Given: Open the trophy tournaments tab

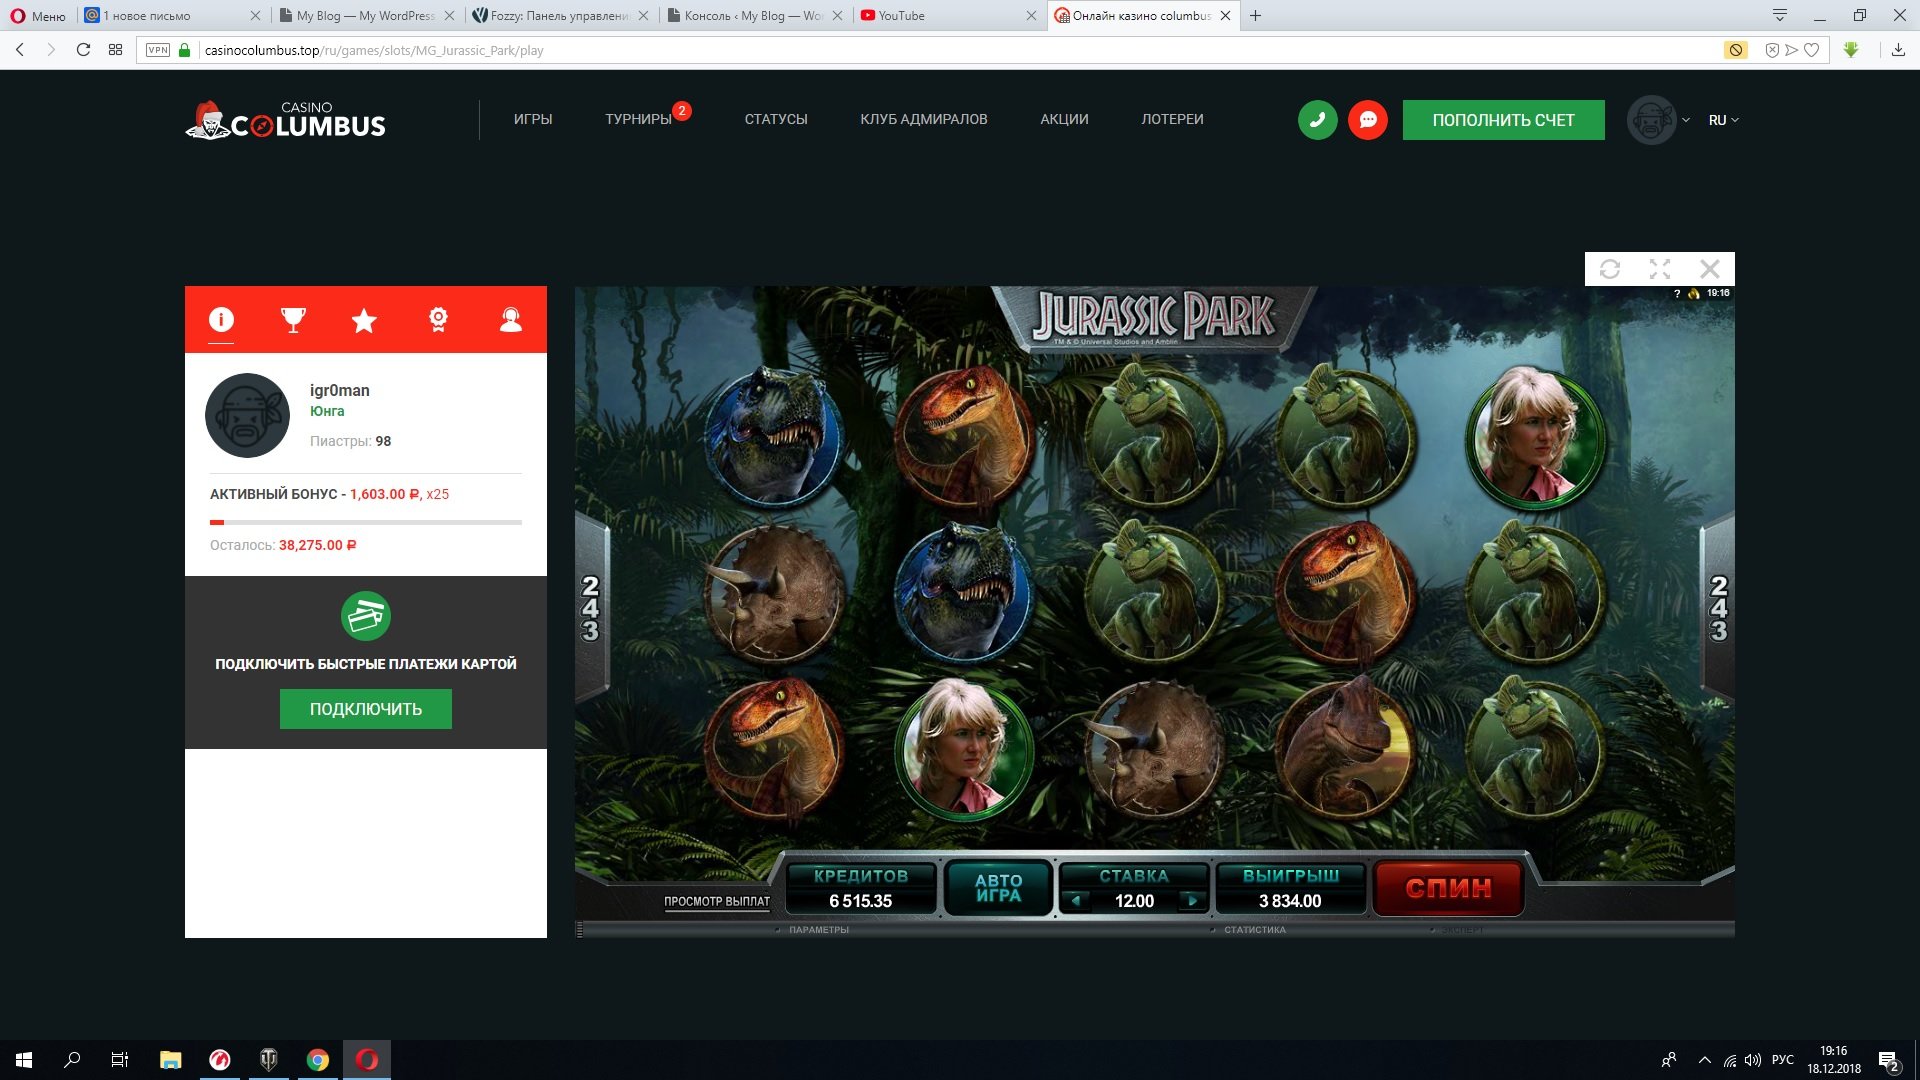Looking at the screenshot, I should (293, 319).
